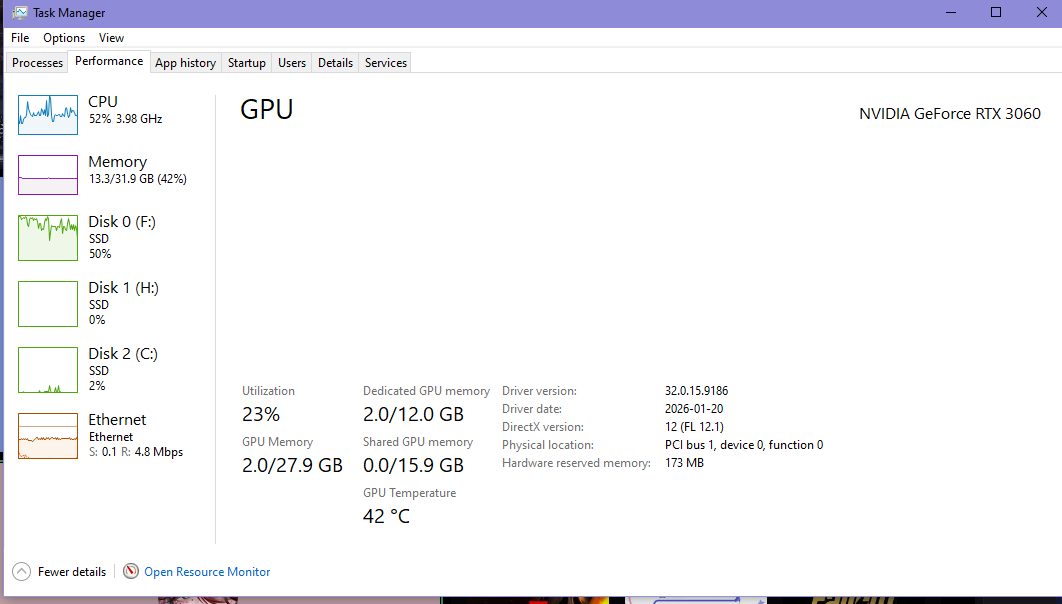The width and height of the screenshot is (1062, 604).
Task: Click driver version 32.0.15.9186
Action: point(696,391)
